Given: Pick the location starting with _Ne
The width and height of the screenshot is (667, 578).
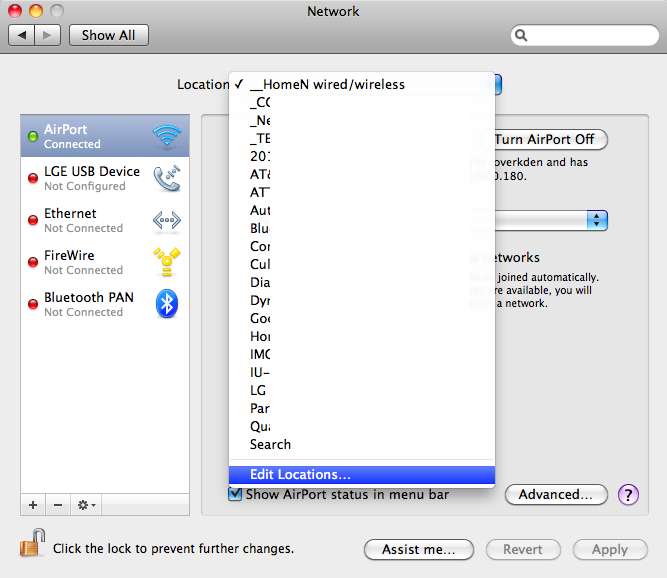Looking at the screenshot, I should point(362,120).
